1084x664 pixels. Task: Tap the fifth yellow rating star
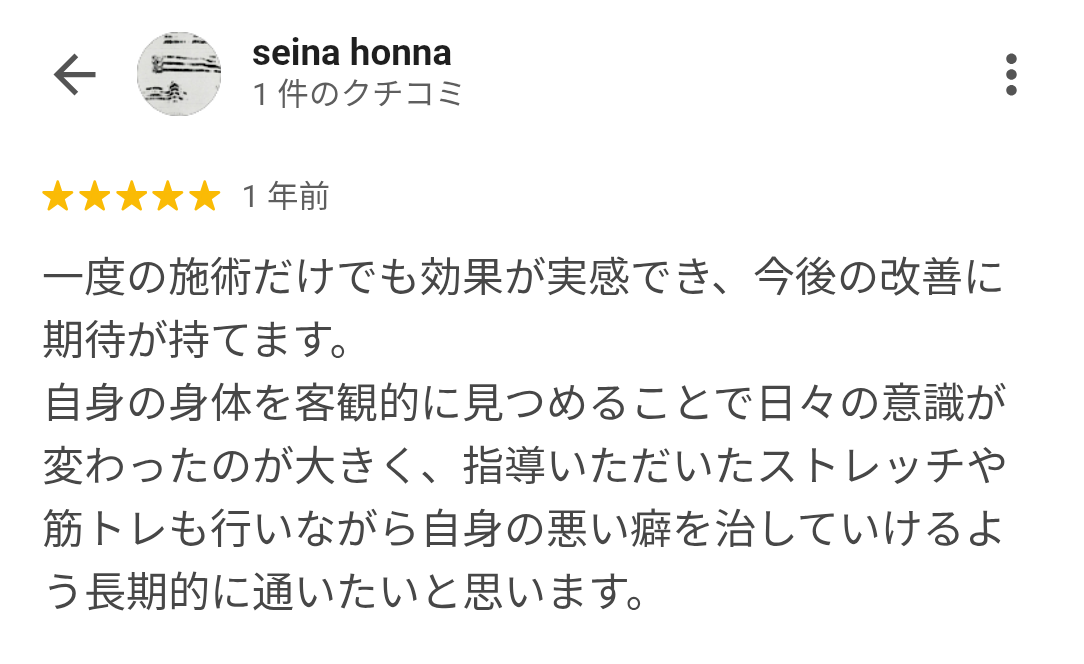pyautogui.click(x=204, y=197)
